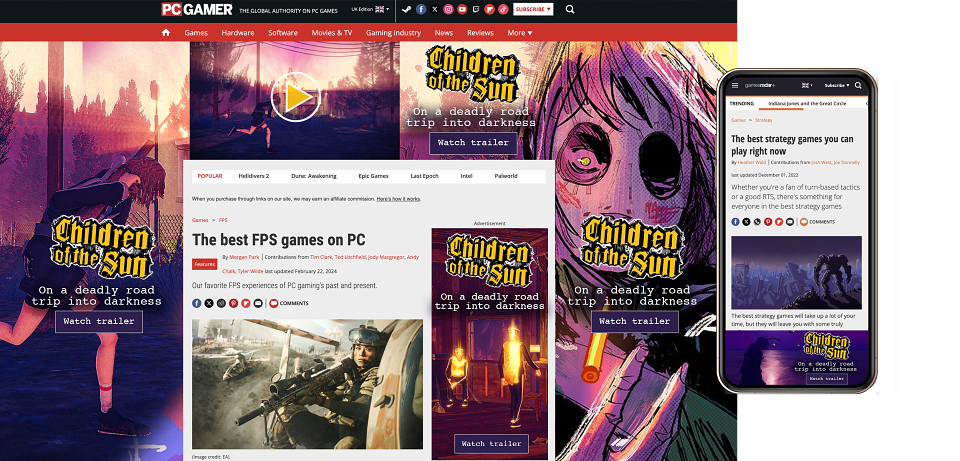
Task: Share strategy article by email on phone
Action: pyautogui.click(x=790, y=222)
